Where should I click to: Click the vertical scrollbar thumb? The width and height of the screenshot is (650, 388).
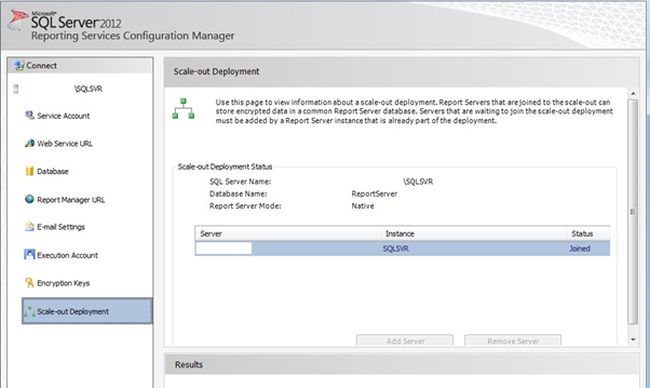point(633,211)
